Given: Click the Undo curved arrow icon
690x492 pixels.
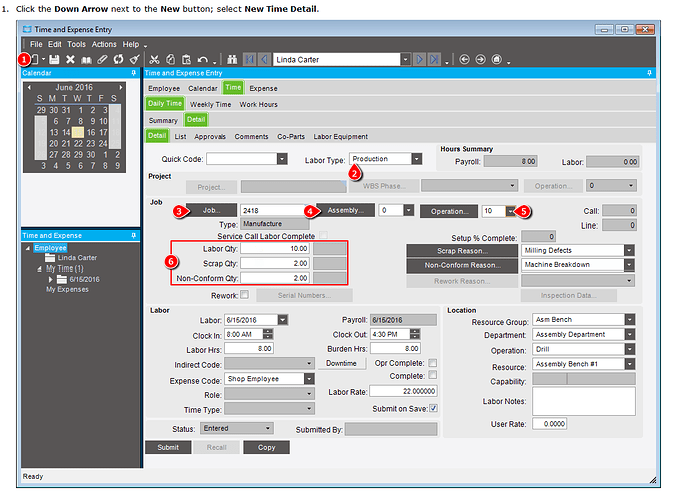Looking at the screenshot, I should pos(202,59).
